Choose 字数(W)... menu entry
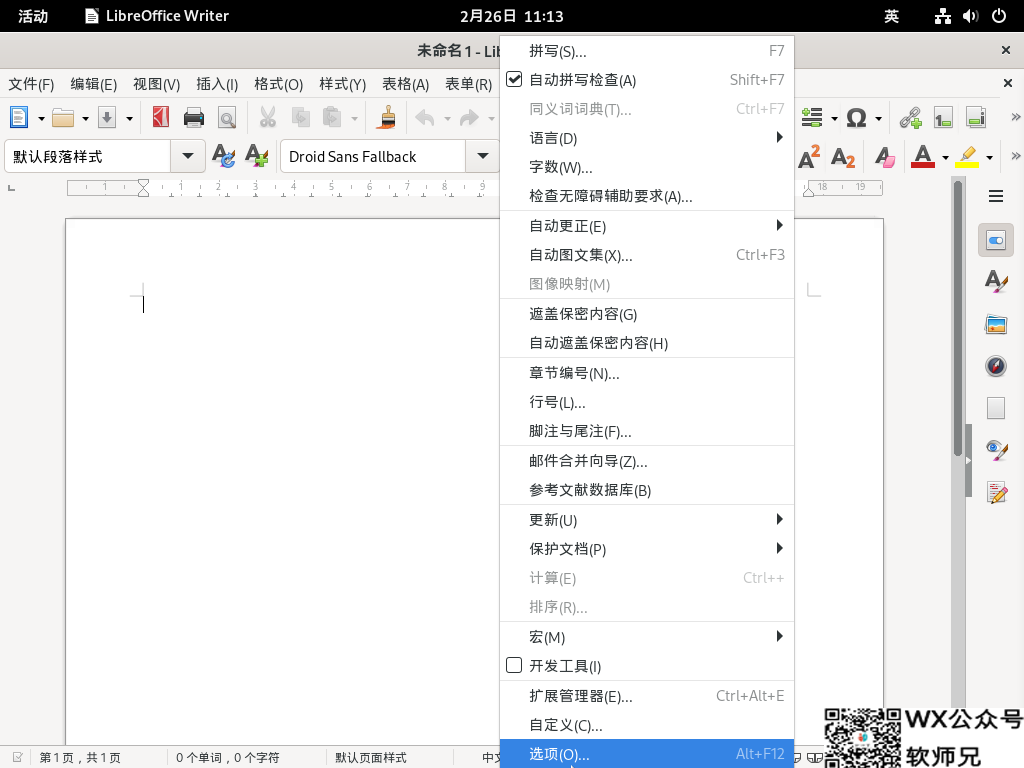The width and height of the screenshot is (1024, 768). (x=647, y=167)
